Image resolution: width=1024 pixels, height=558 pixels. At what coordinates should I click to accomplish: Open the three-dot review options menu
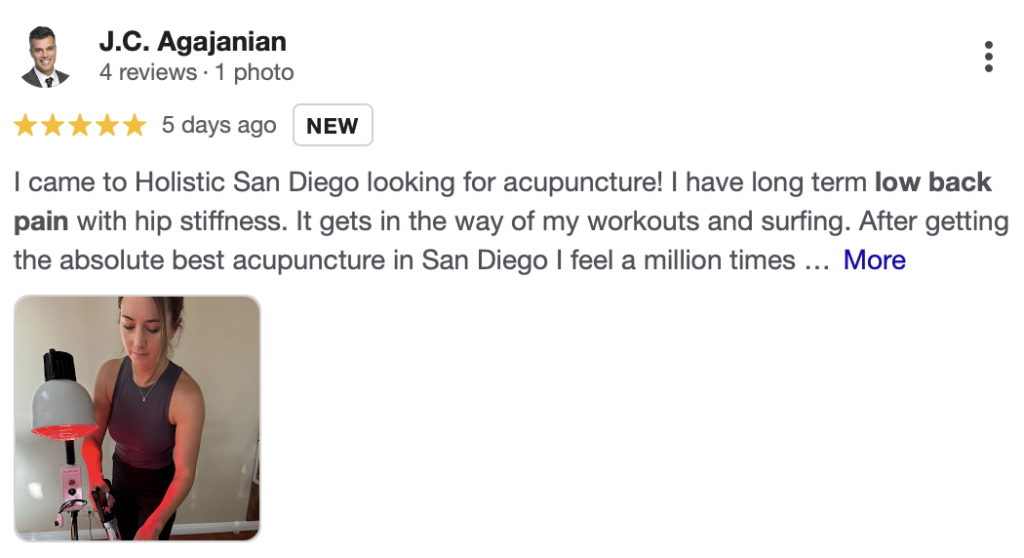coord(988,57)
